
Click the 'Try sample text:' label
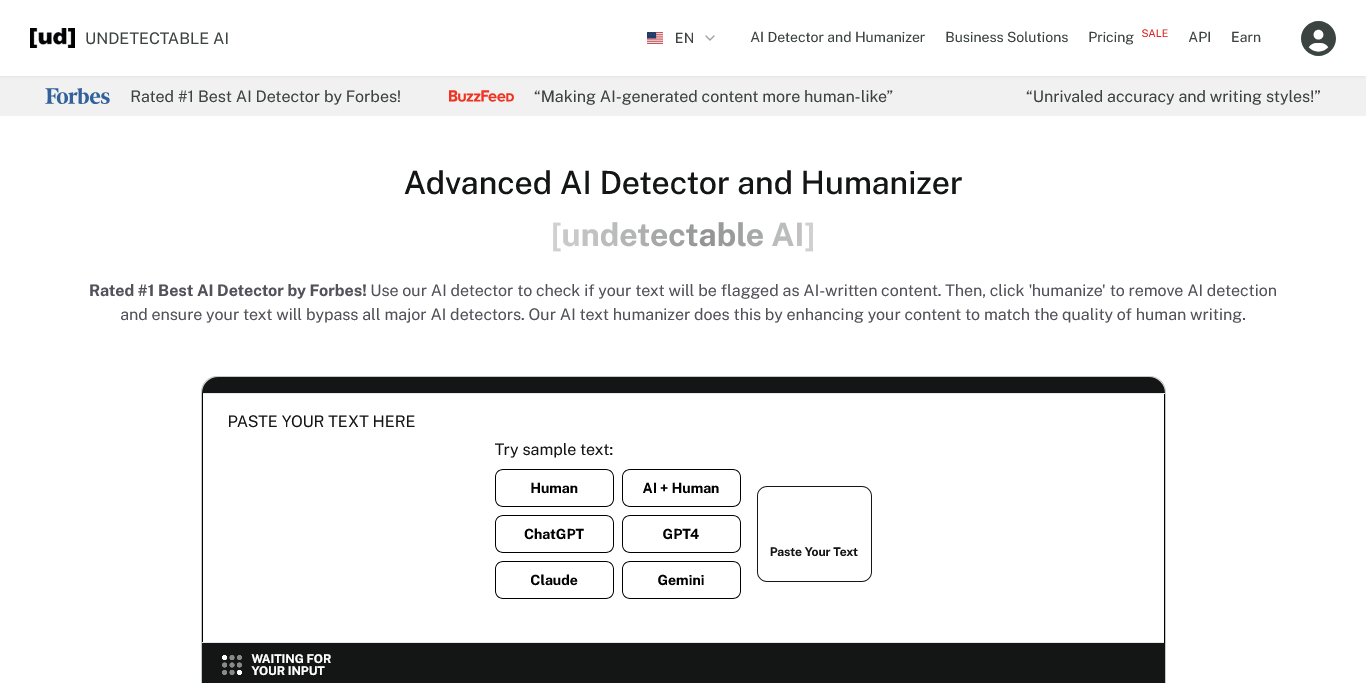click(x=554, y=450)
